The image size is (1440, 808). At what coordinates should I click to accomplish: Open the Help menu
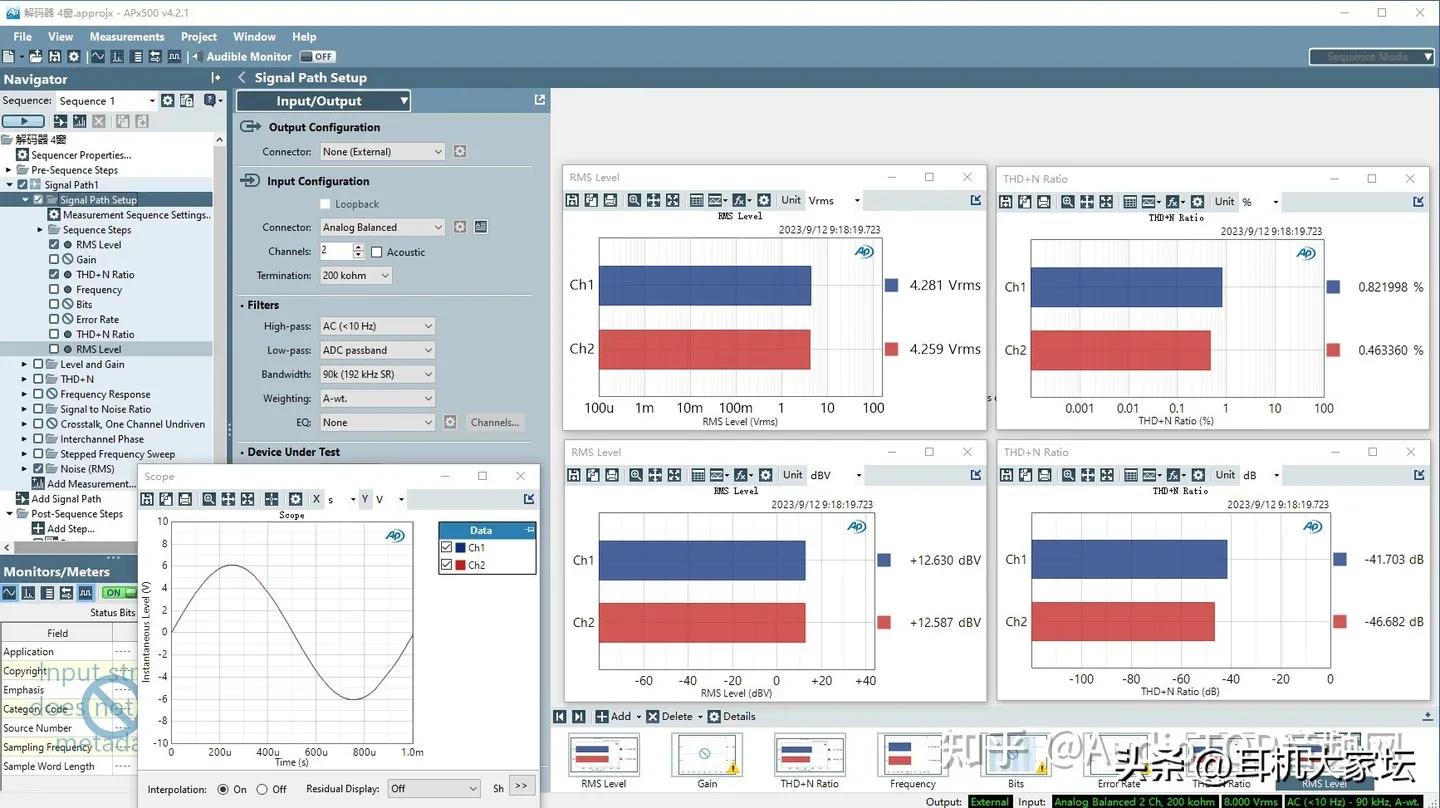click(304, 37)
